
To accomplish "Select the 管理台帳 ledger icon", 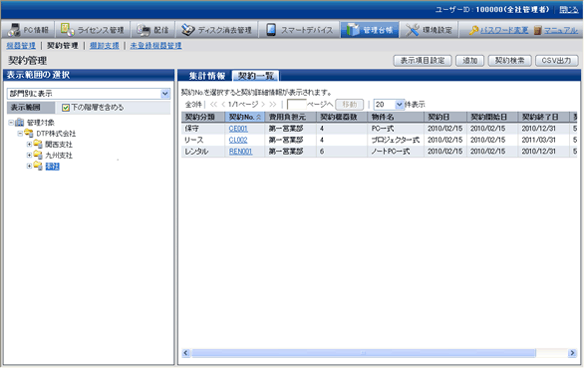I will [352, 30].
